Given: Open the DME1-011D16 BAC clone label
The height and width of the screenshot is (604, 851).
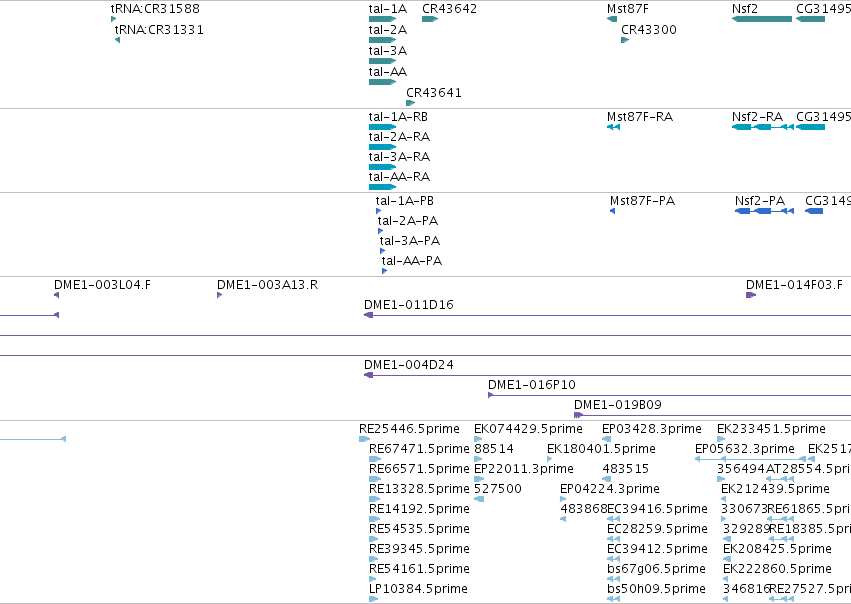Looking at the screenshot, I should 409,305.
